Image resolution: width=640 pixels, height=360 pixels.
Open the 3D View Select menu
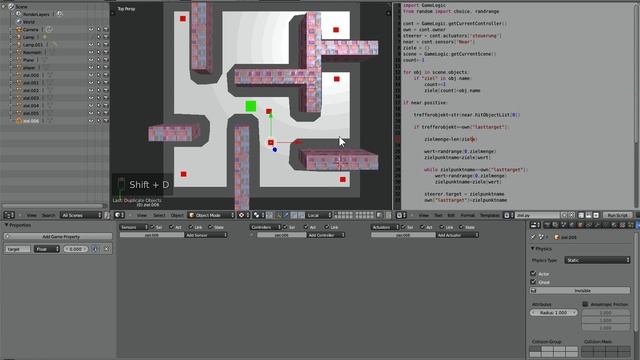click(159, 215)
